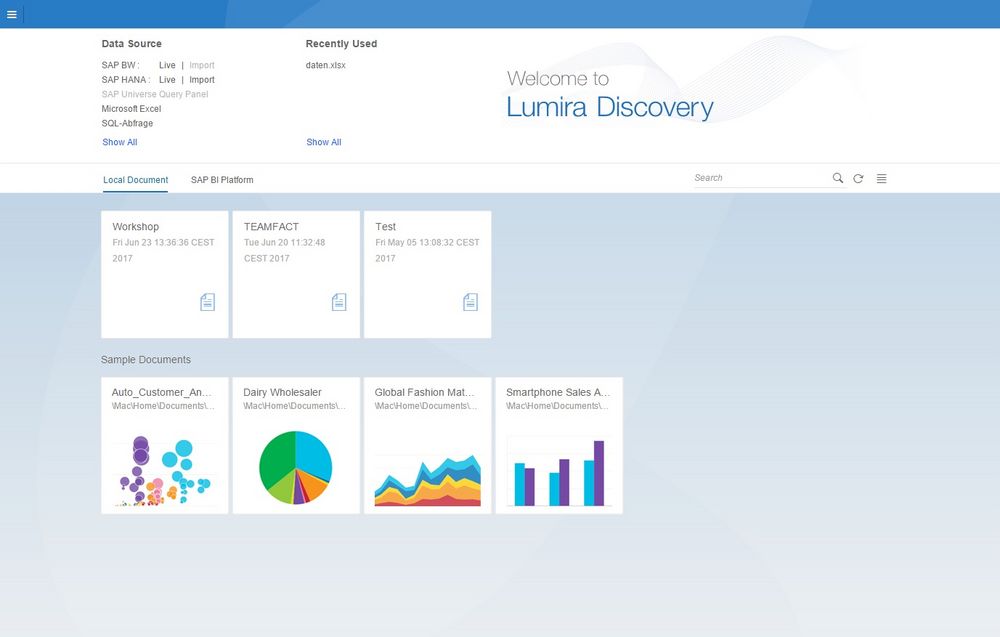The width and height of the screenshot is (1000, 637).
Task: Open the Local Document tab
Action: [x=136, y=180]
